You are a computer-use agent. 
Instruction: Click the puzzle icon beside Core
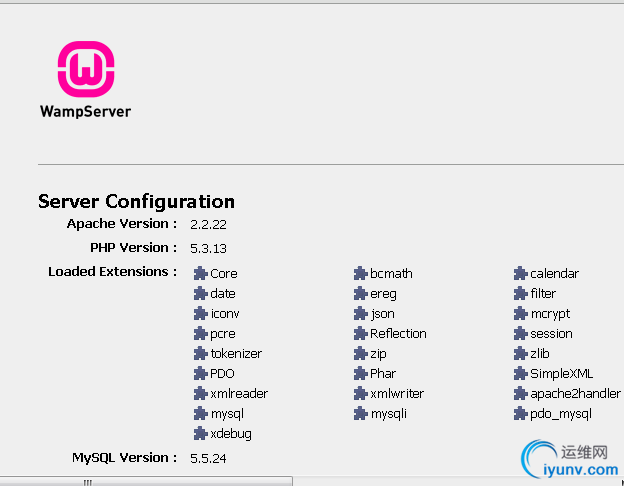[201, 273]
